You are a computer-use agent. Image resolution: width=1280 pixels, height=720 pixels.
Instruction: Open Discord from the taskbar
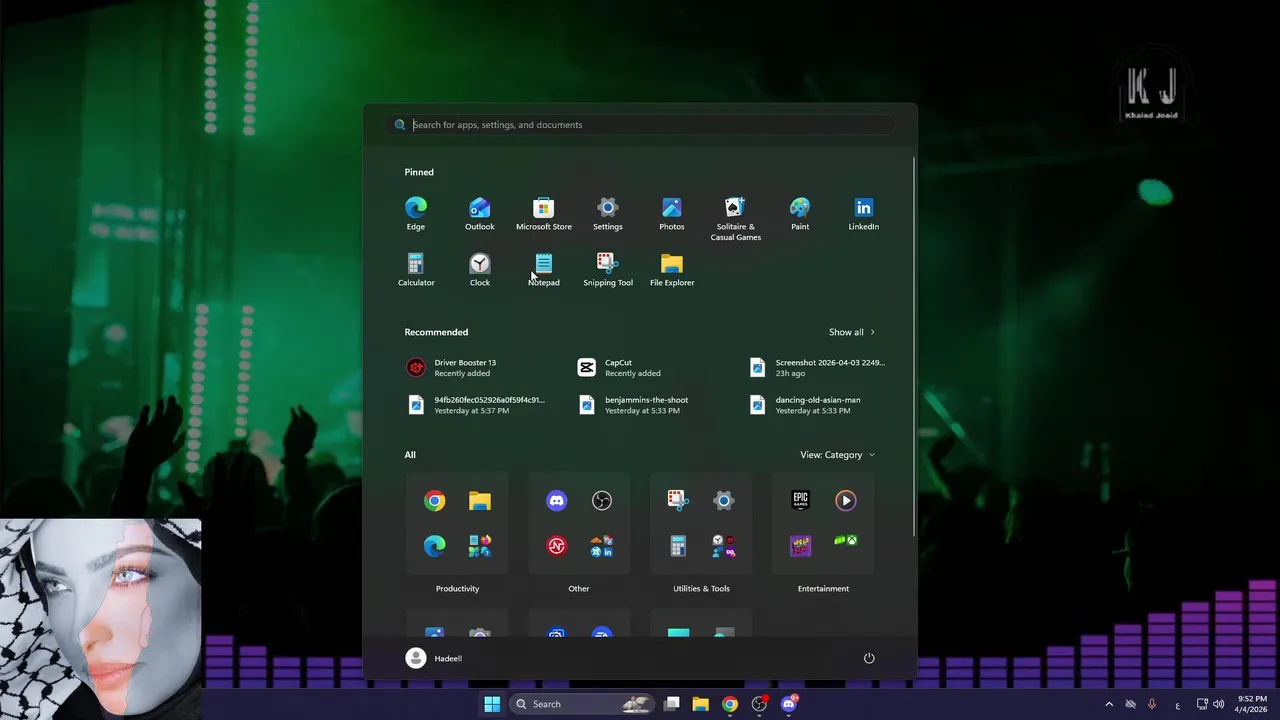click(x=789, y=704)
